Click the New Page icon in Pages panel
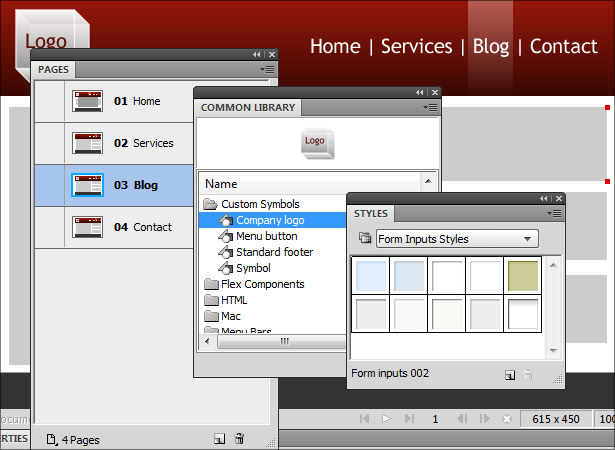The width and height of the screenshot is (615, 450). (x=219, y=439)
